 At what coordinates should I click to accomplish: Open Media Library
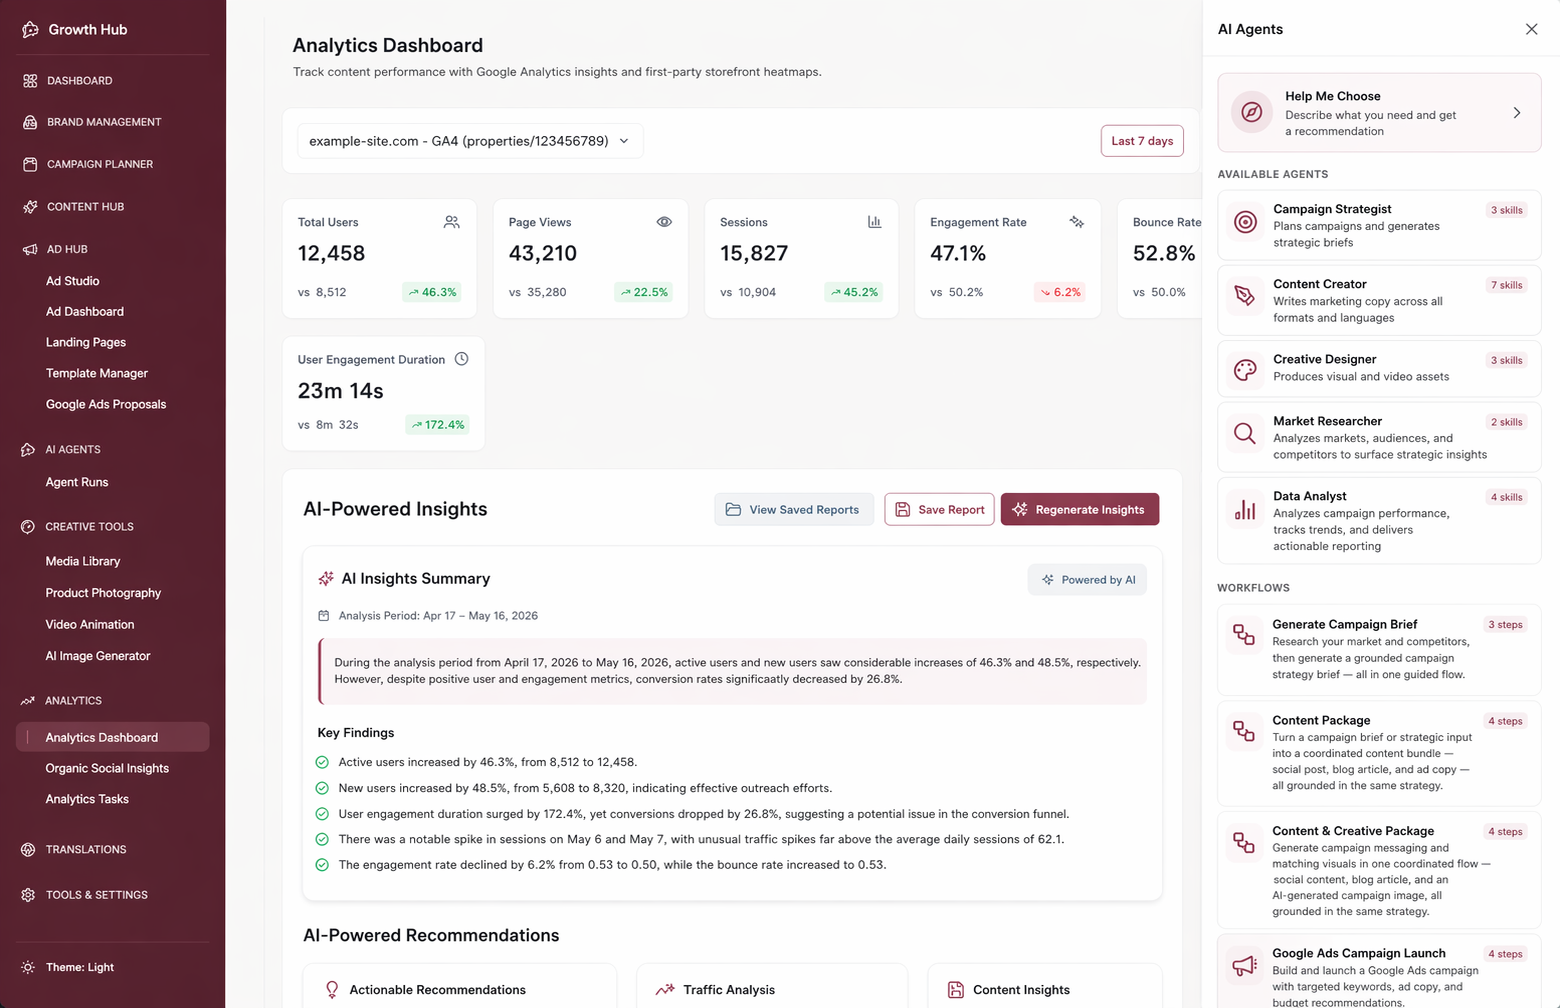click(83, 561)
